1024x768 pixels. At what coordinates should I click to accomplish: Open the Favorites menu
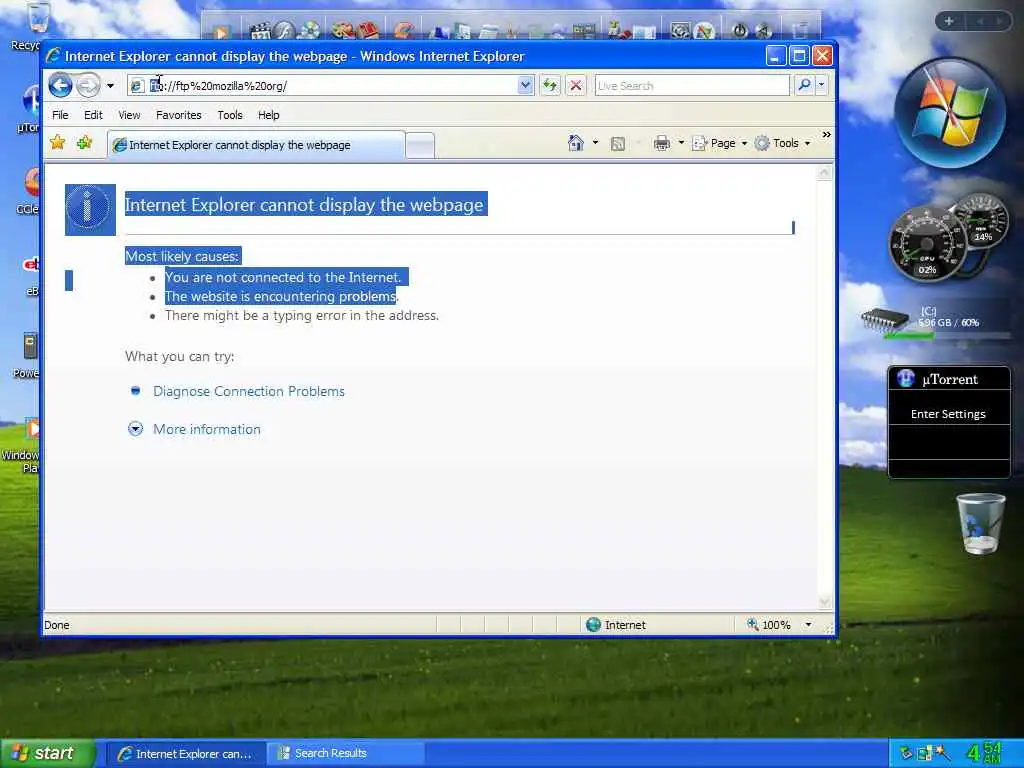point(178,115)
